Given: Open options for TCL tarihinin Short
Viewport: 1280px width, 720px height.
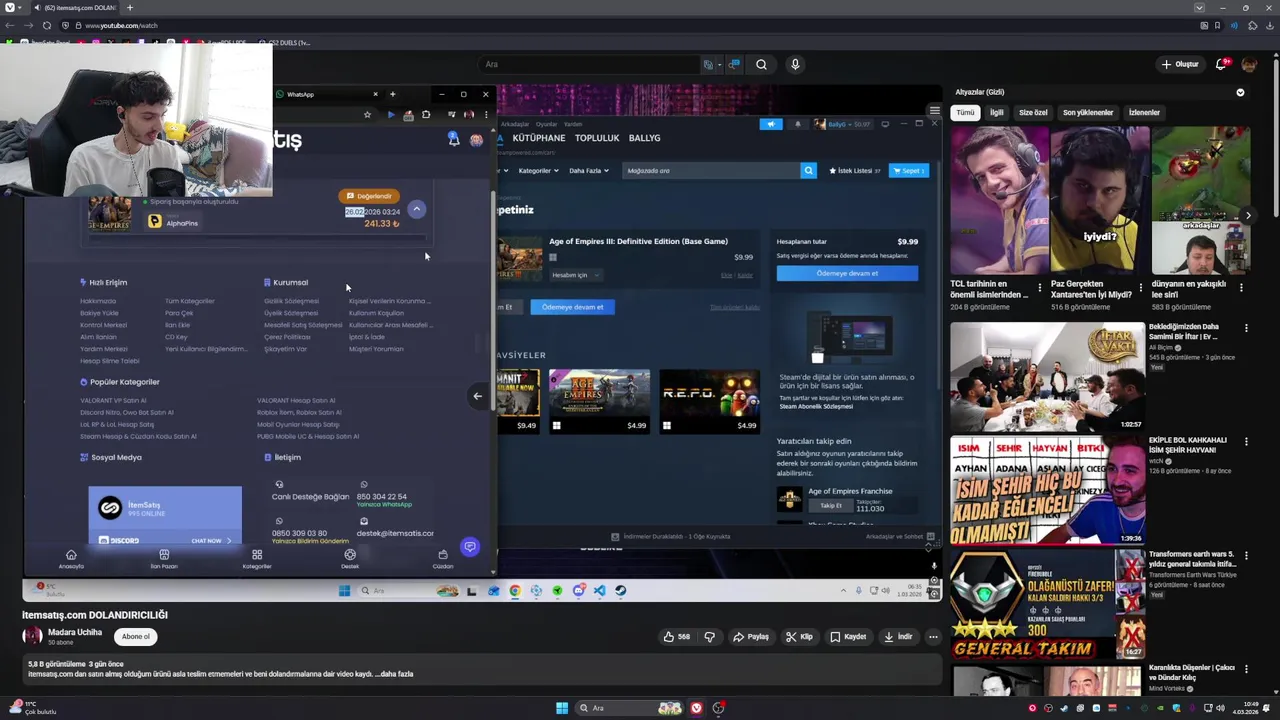Looking at the screenshot, I should (1040, 288).
